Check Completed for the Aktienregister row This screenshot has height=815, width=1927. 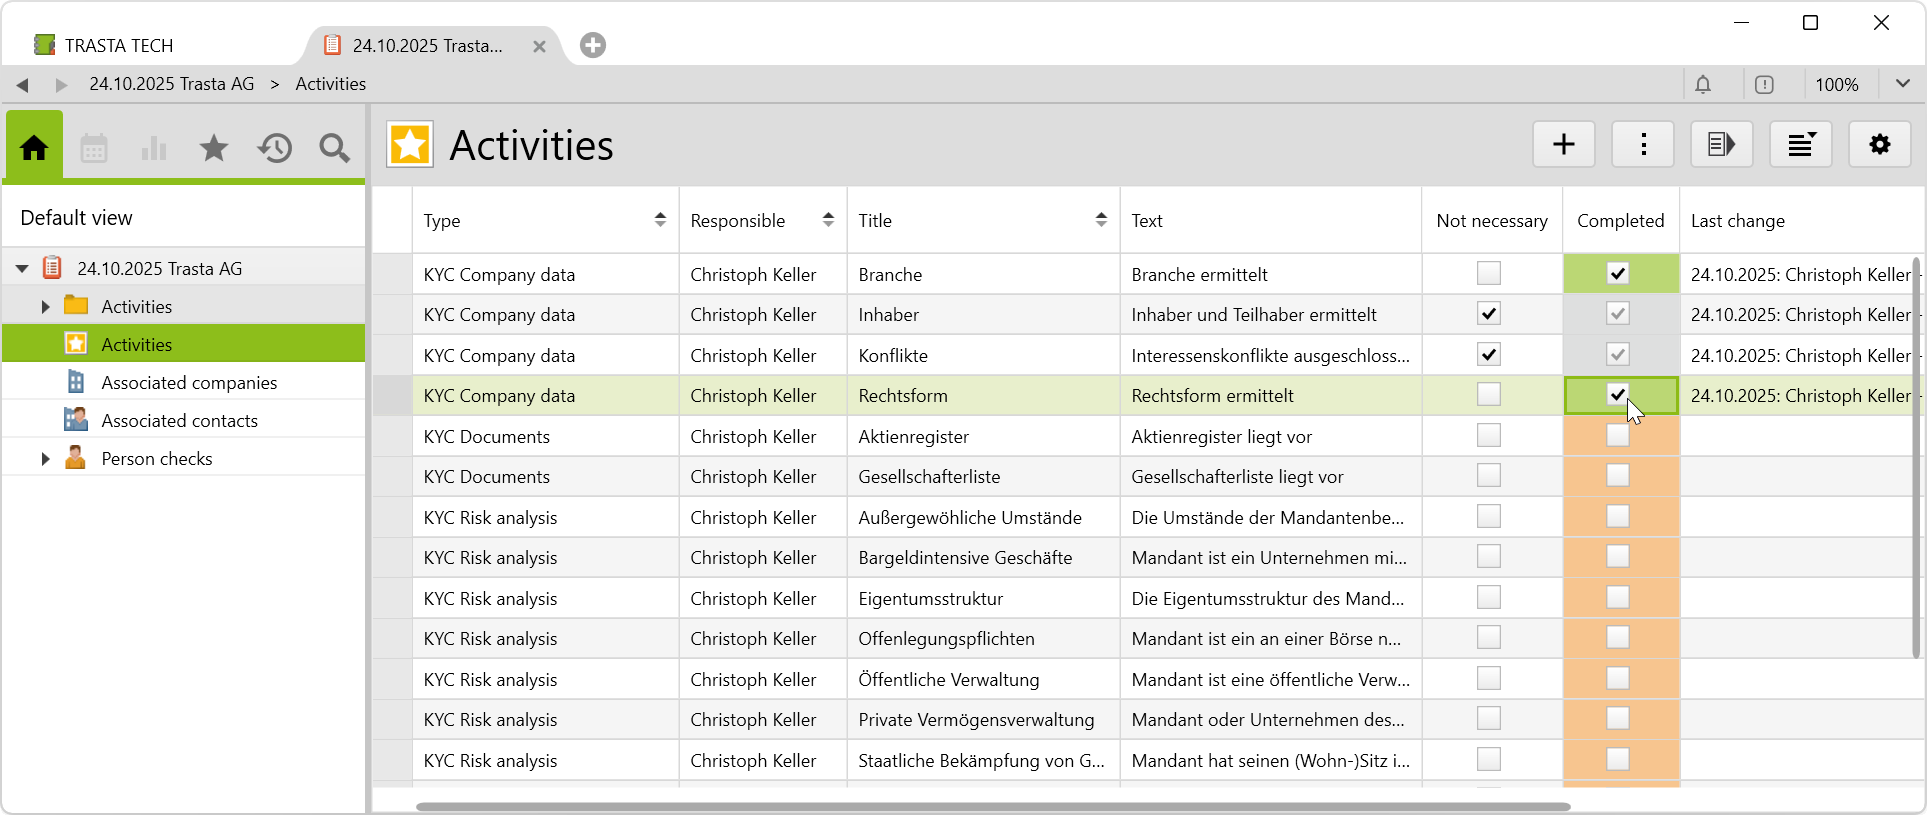pyautogui.click(x=1617, y=436)
